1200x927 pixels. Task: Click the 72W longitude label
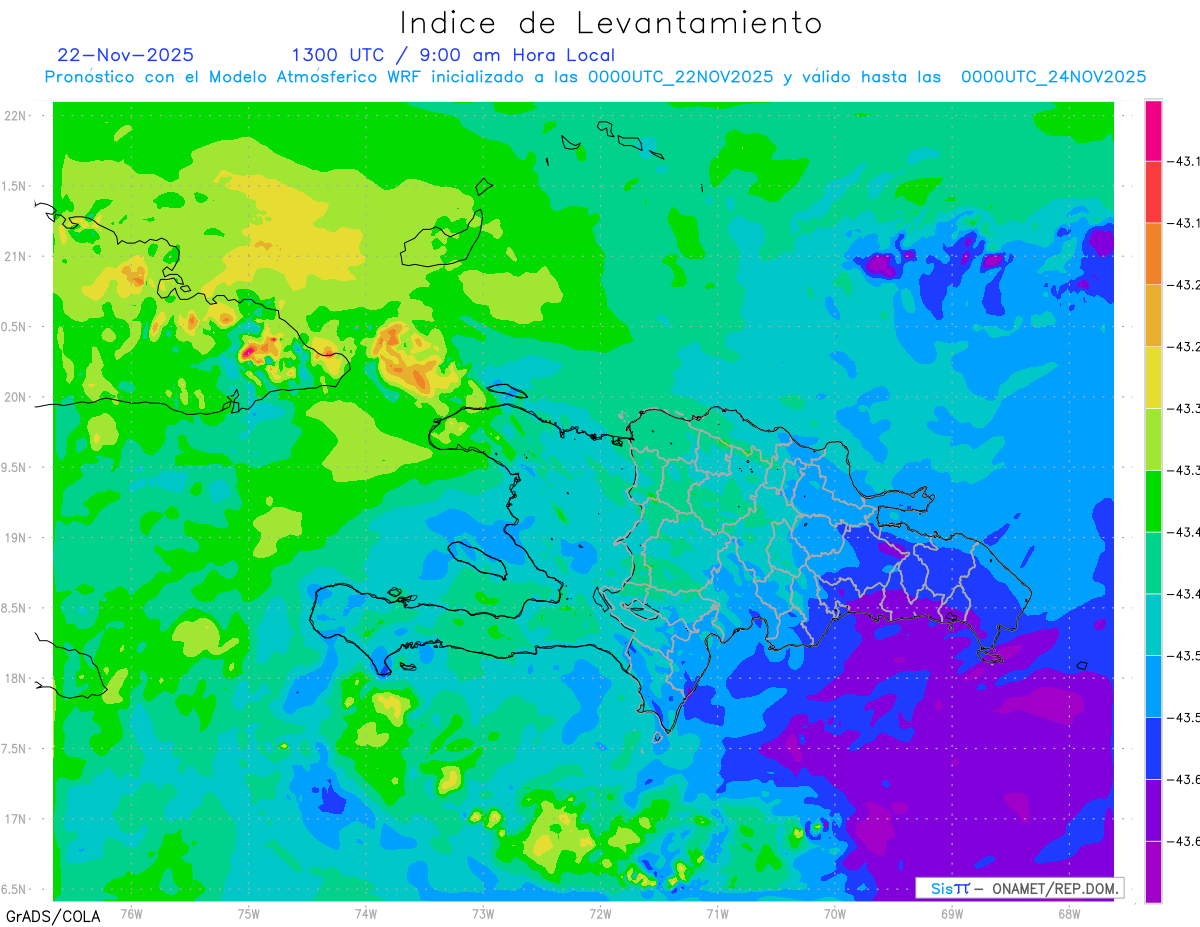click(x=600, y=913)
